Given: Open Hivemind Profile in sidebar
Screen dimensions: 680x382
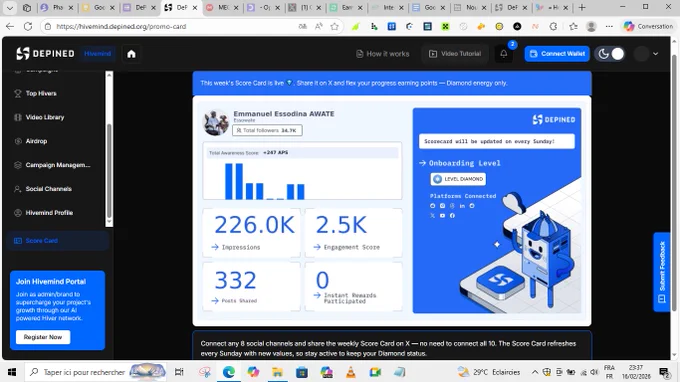Looking at the screenshot, I should click(49, 212).
